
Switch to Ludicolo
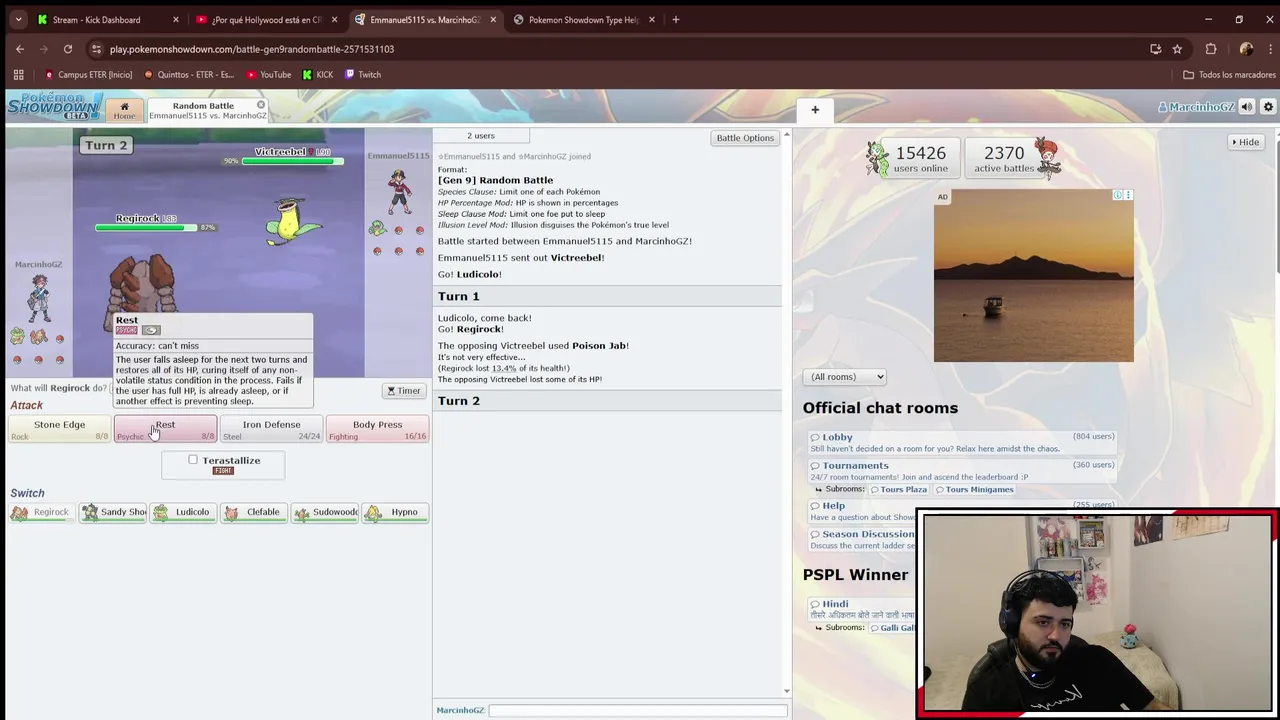click(183, 512)
